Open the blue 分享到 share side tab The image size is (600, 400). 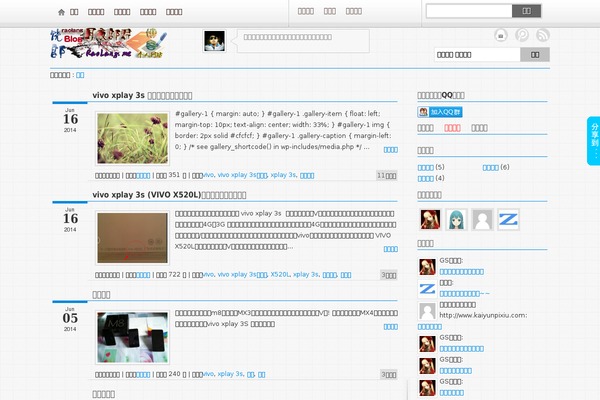[x=593, y=141]
